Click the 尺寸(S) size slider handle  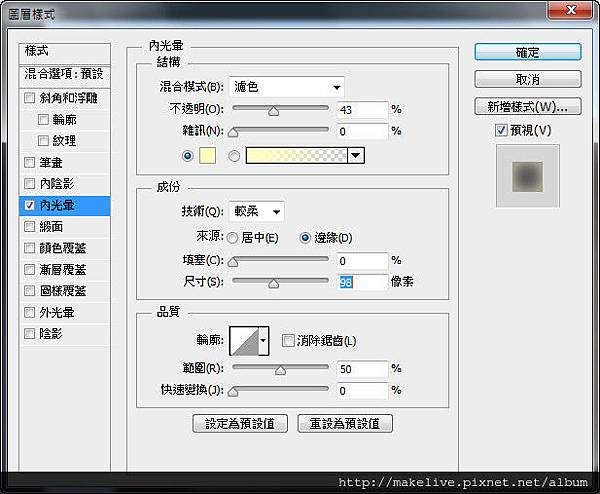(274, 283)
